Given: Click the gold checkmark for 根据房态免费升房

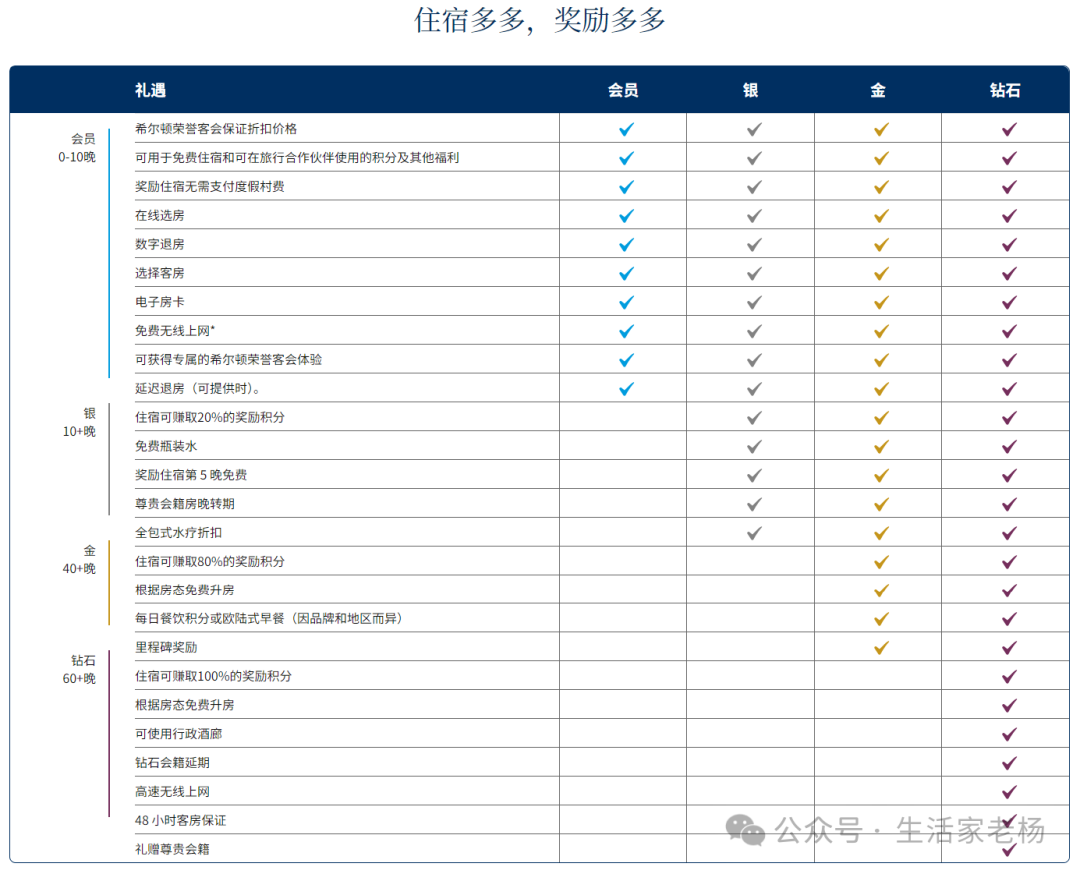Looking at the screenshot, I should pyautogui.click(x=879, y=590).
